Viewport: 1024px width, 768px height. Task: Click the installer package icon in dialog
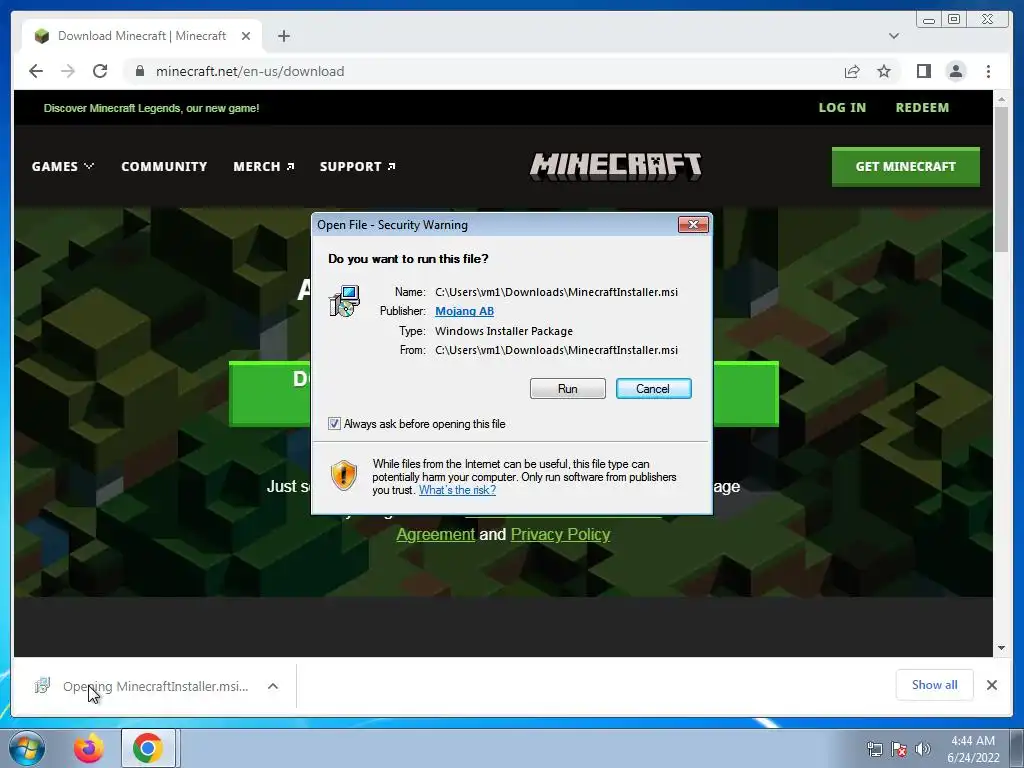tap(344, 301)
